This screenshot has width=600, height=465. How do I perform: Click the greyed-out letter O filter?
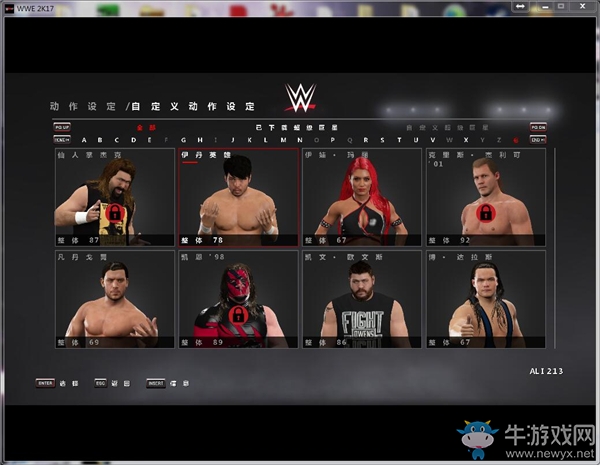point(316,140)
